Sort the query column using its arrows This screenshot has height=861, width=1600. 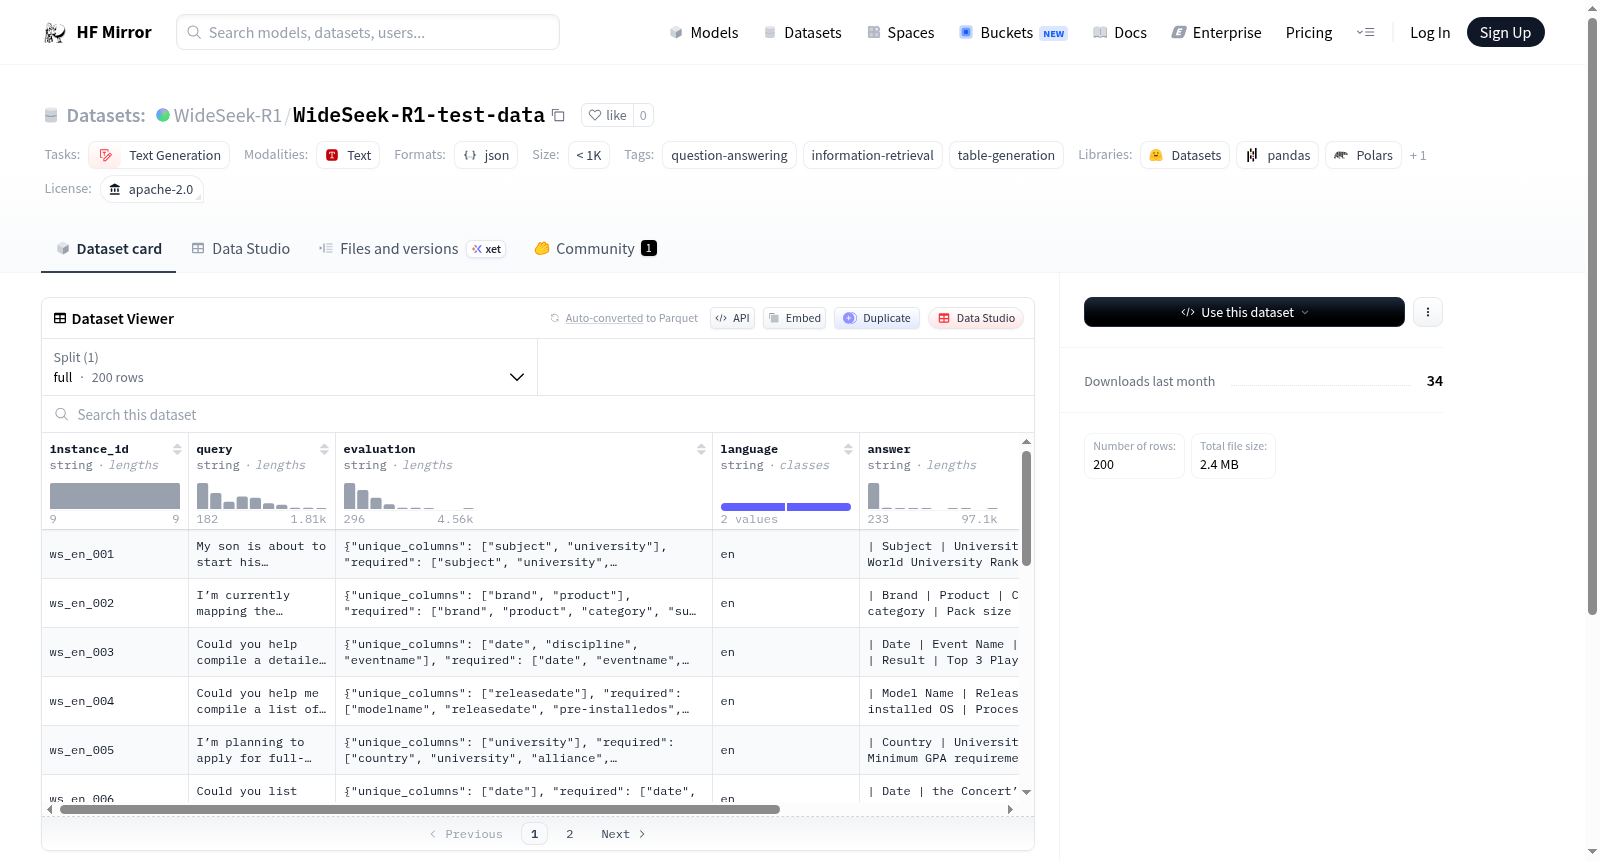tap(324, 449)
